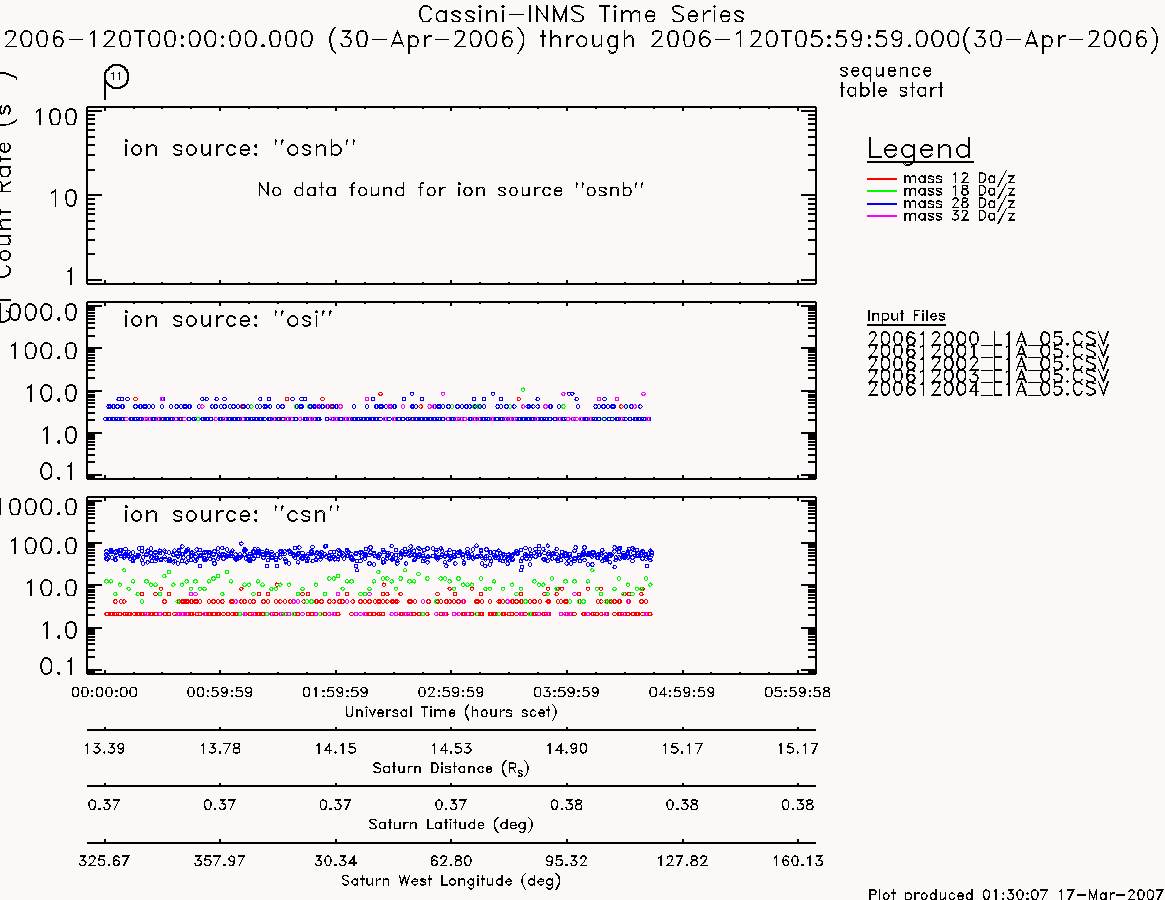Click the ion source "csn" panel label
The height and width of the screenshot is (900, 1165).
(x=232, y=514)
